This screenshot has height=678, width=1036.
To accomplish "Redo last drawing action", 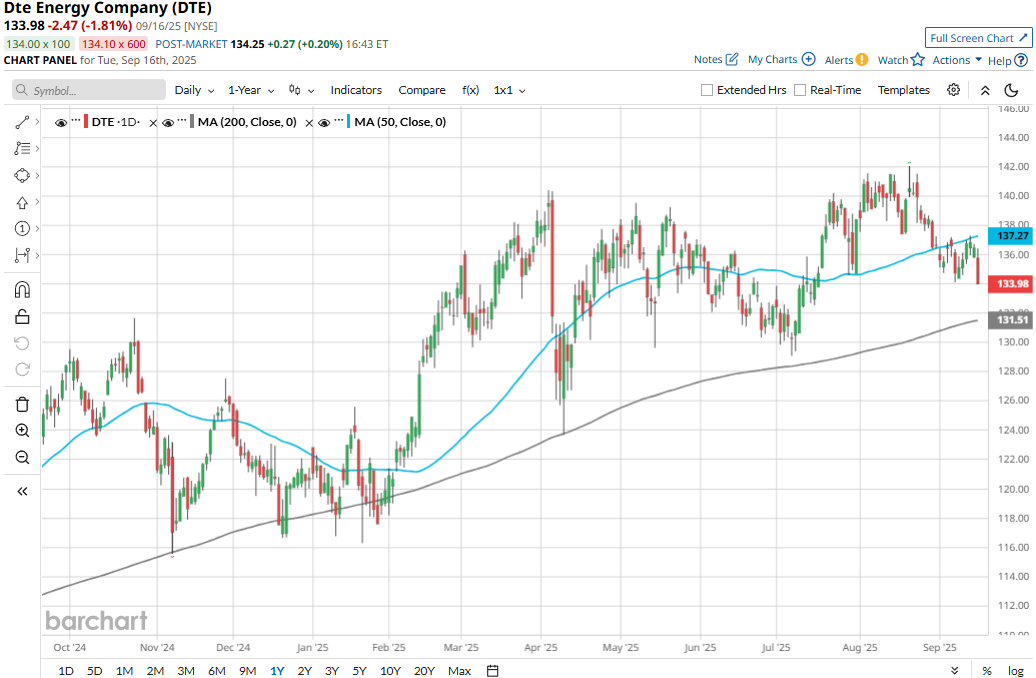I will 22,369.
